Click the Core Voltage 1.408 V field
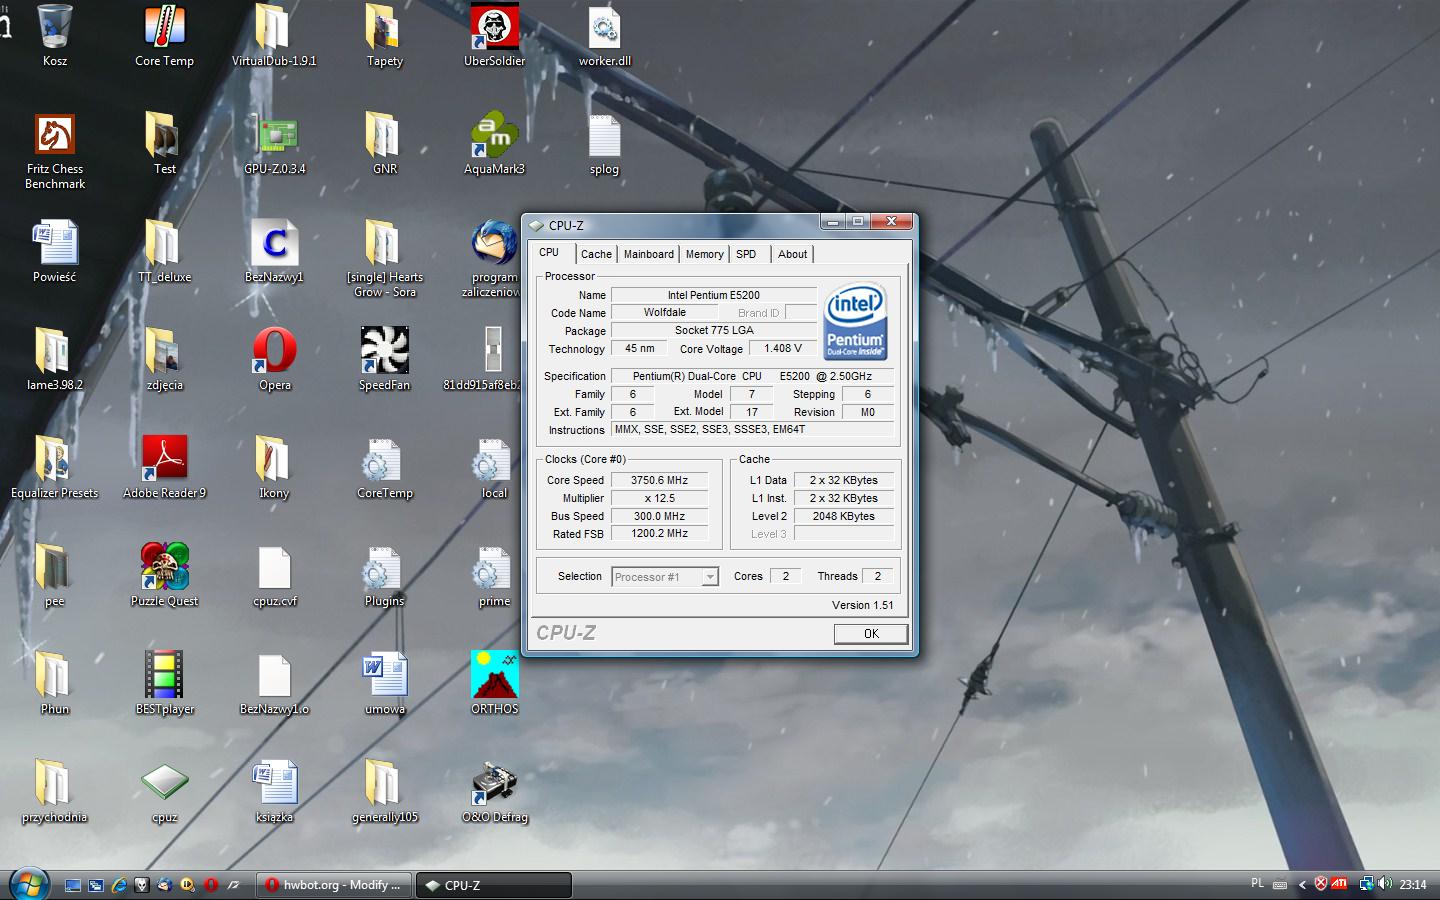Image resolution: width=1440 pixels, height=900 pixels. tap(783, 349)
